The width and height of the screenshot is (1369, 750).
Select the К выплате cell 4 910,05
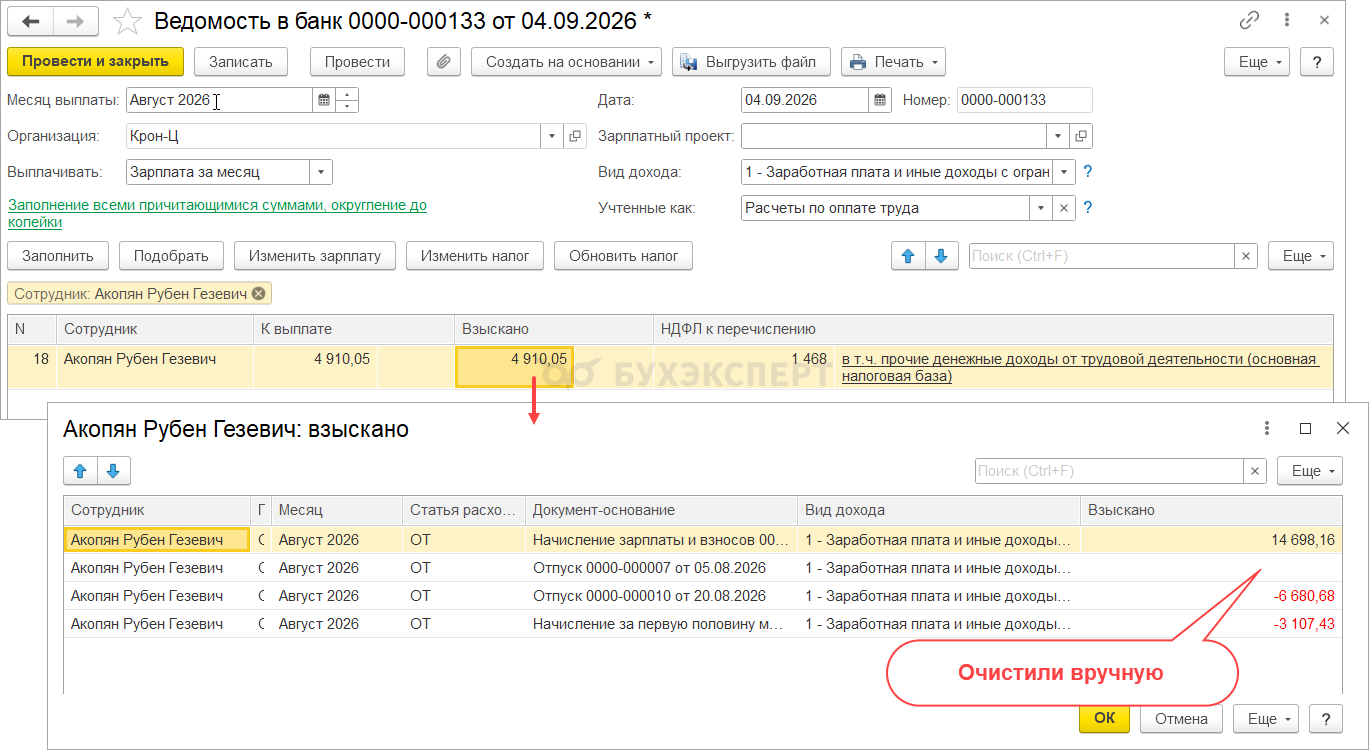(x=315, y=367)
